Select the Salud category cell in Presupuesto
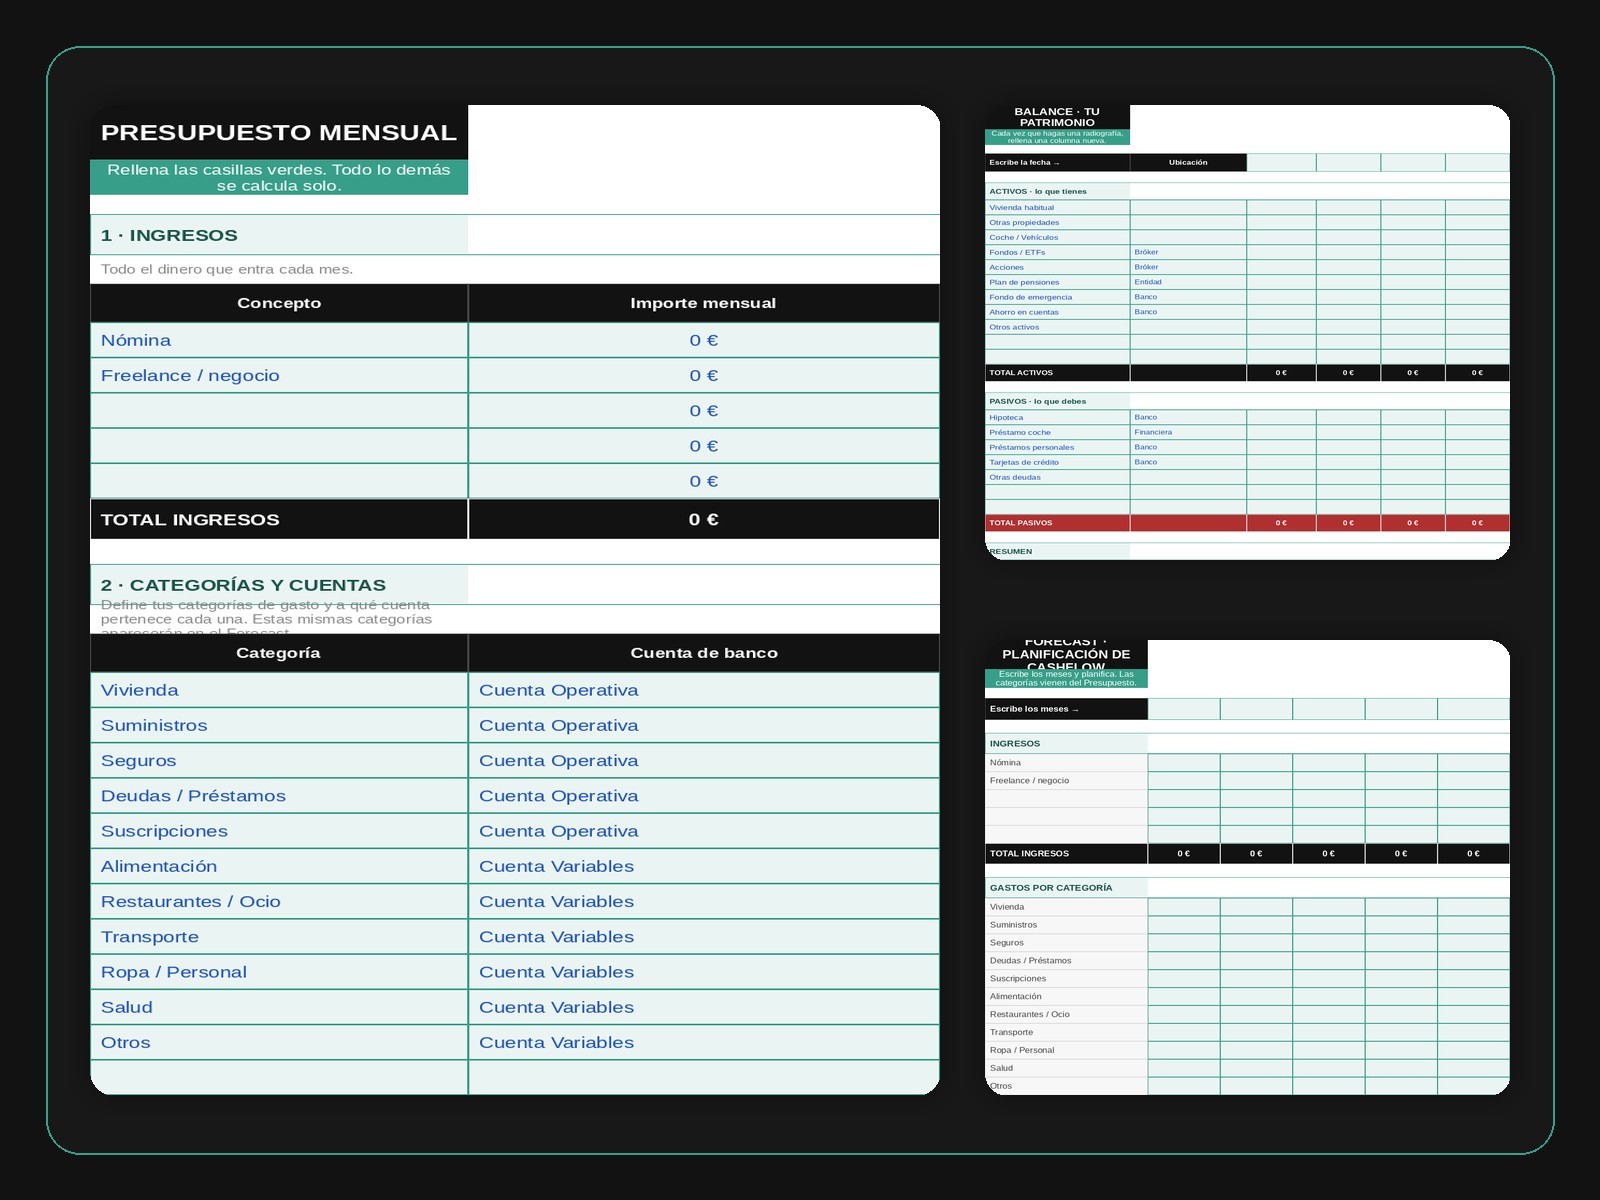The height and width of the screenshot is (1200, 1600). 279,1007
